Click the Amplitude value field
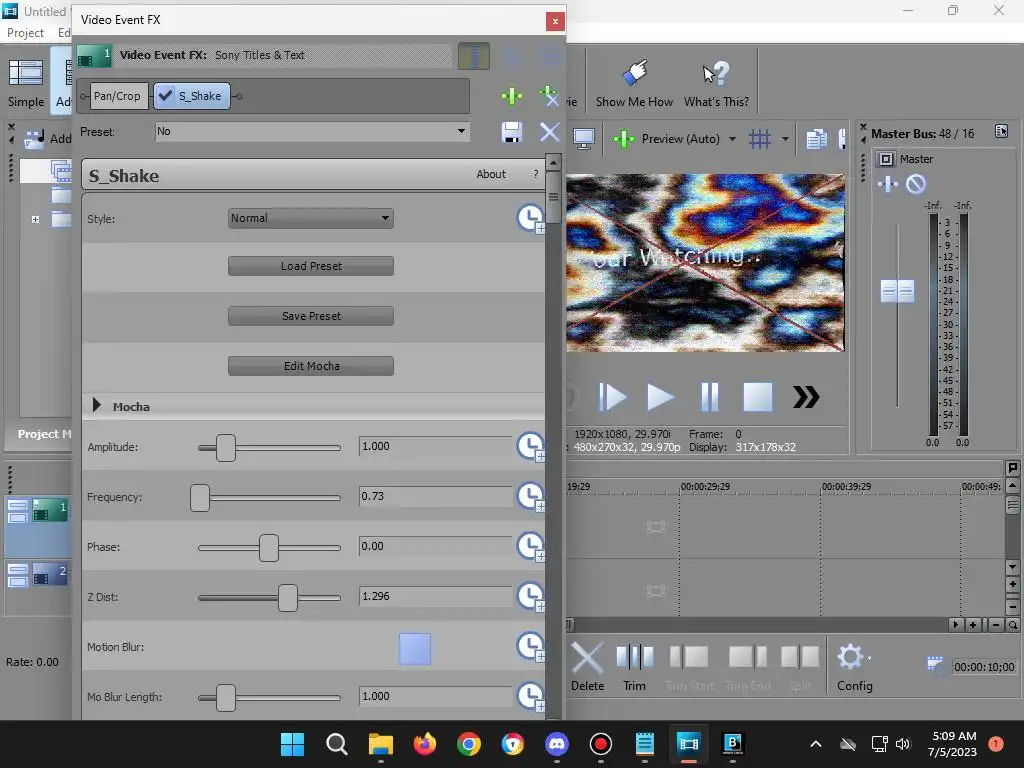 (436, 446)
